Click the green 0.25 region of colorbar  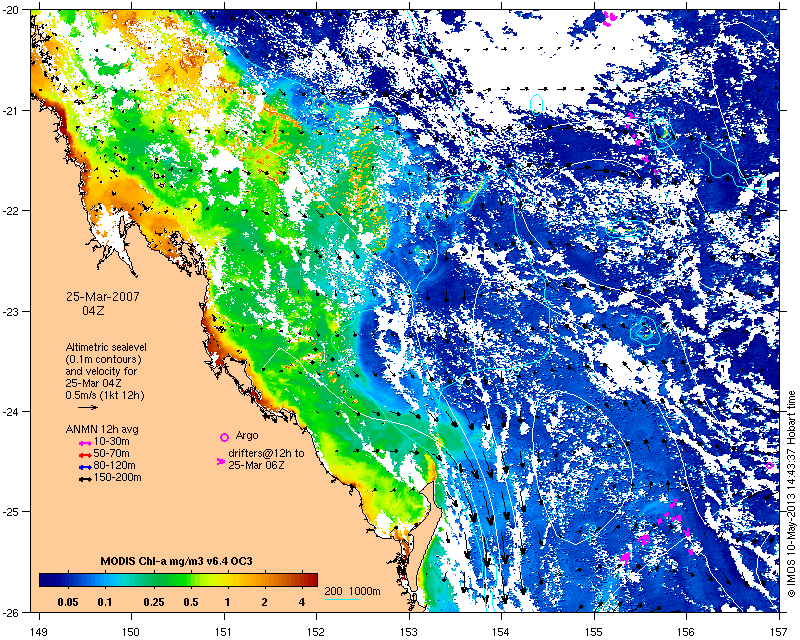coord(154,580)
